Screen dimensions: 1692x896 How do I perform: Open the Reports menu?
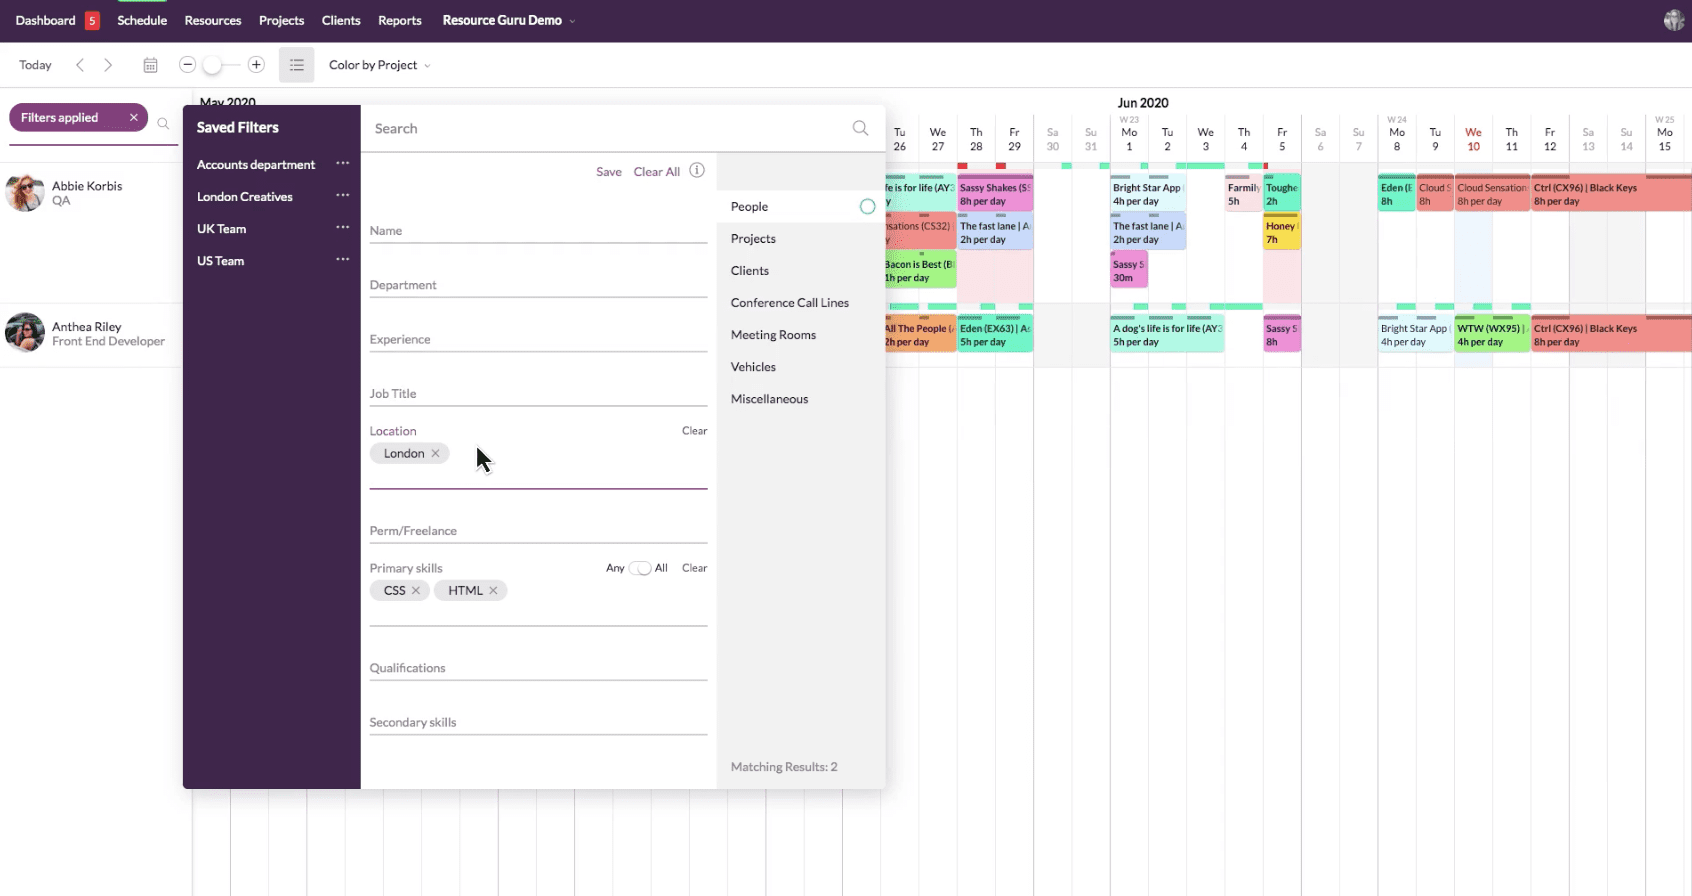pos(400,20)
